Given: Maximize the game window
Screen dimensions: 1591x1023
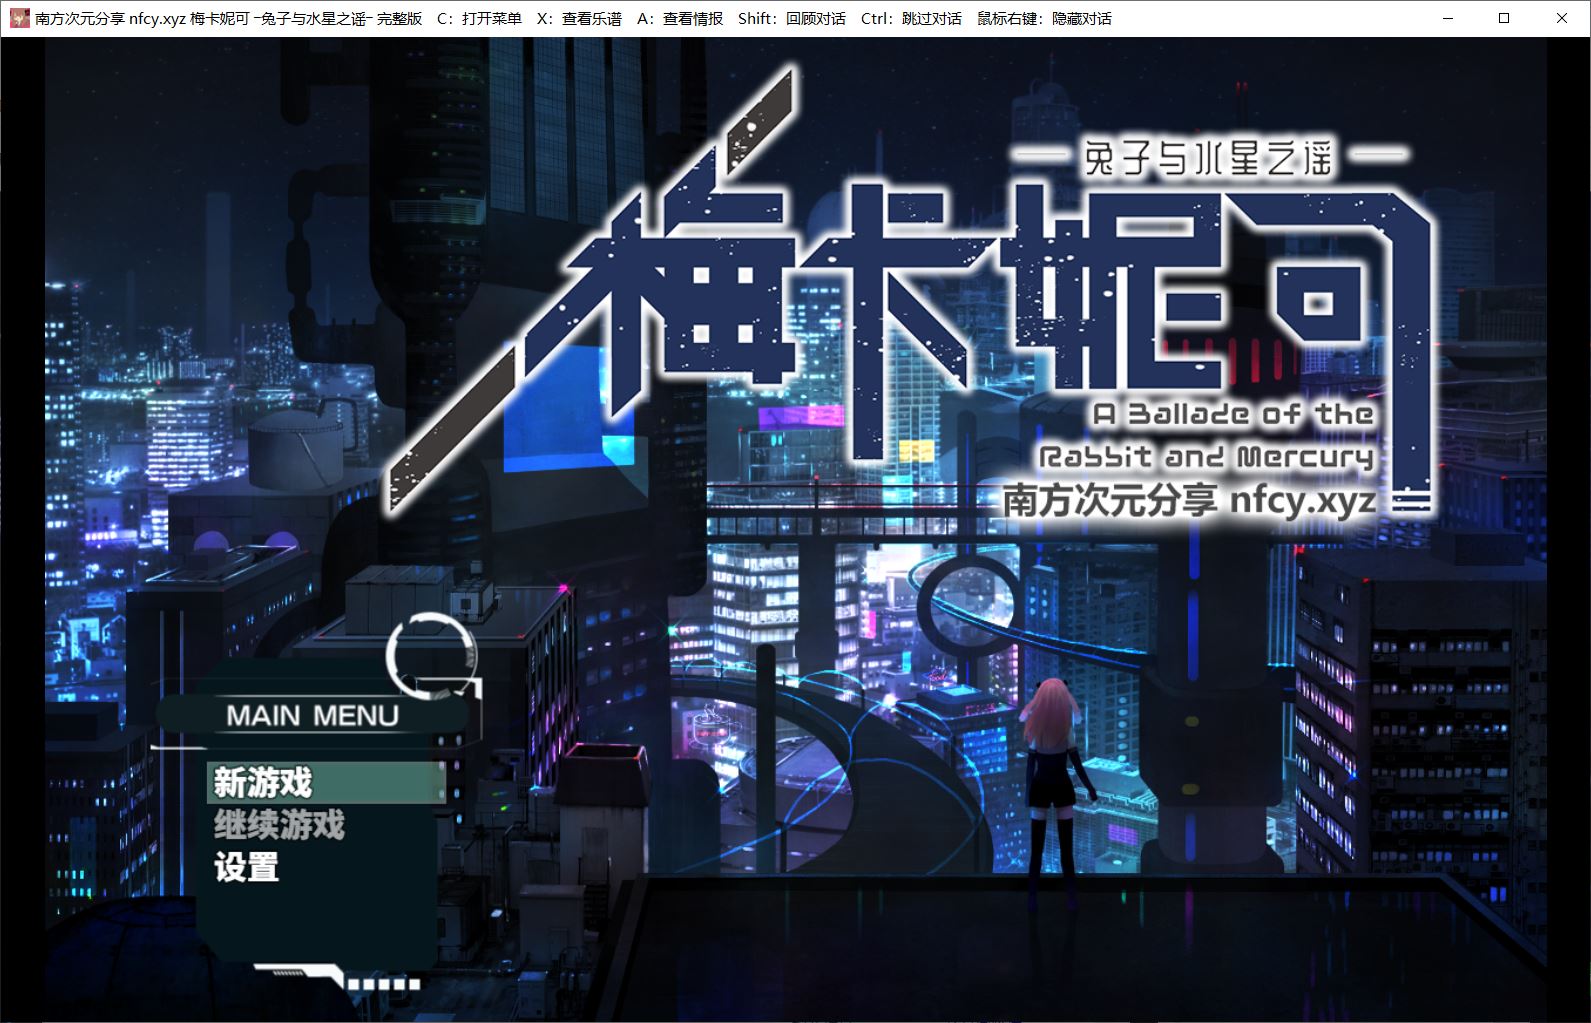Looking at the screenshot, I should 1504,18.
